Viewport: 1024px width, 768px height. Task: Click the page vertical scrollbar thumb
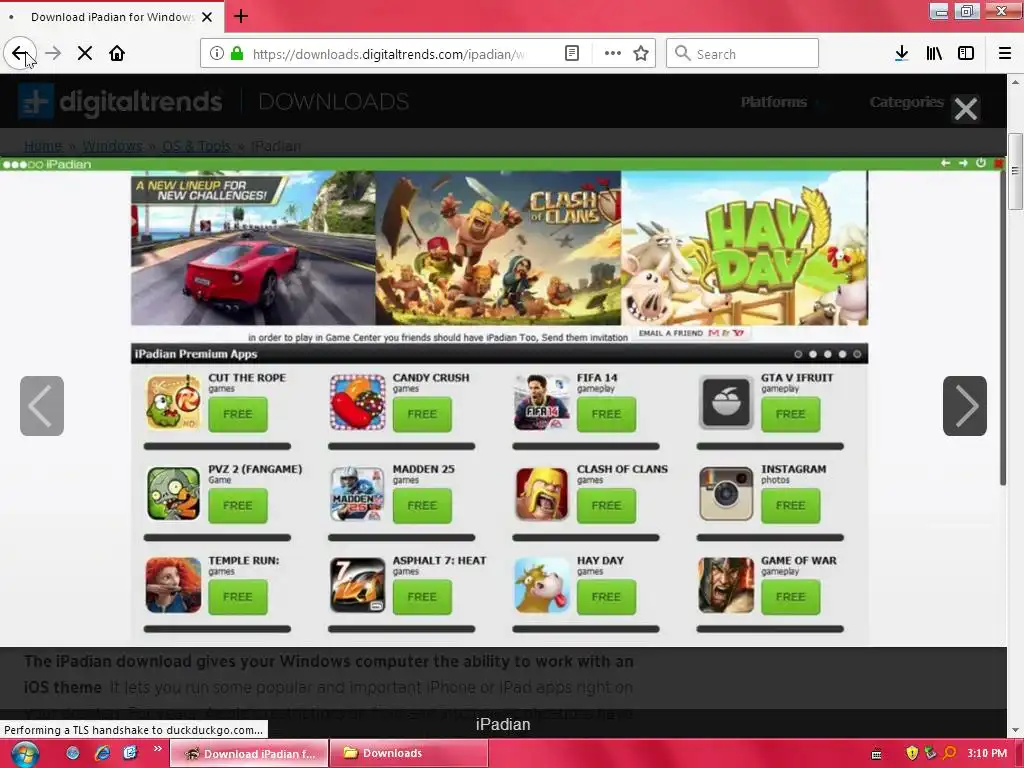(1015, 171)
